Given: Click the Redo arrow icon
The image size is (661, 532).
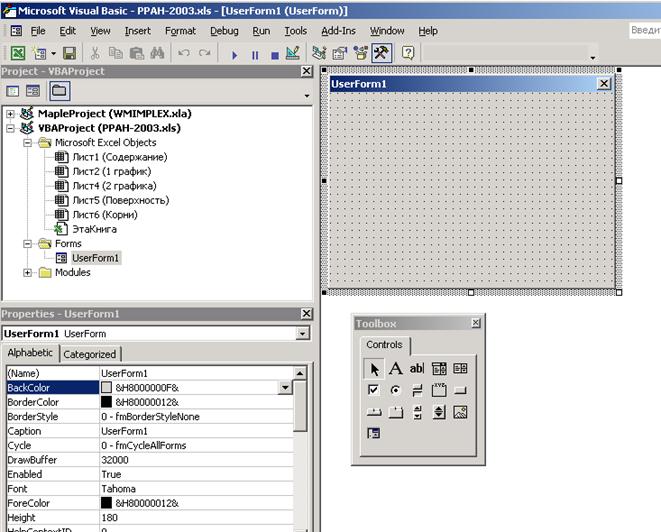Looking at the screenshot, I should (205, 53).
